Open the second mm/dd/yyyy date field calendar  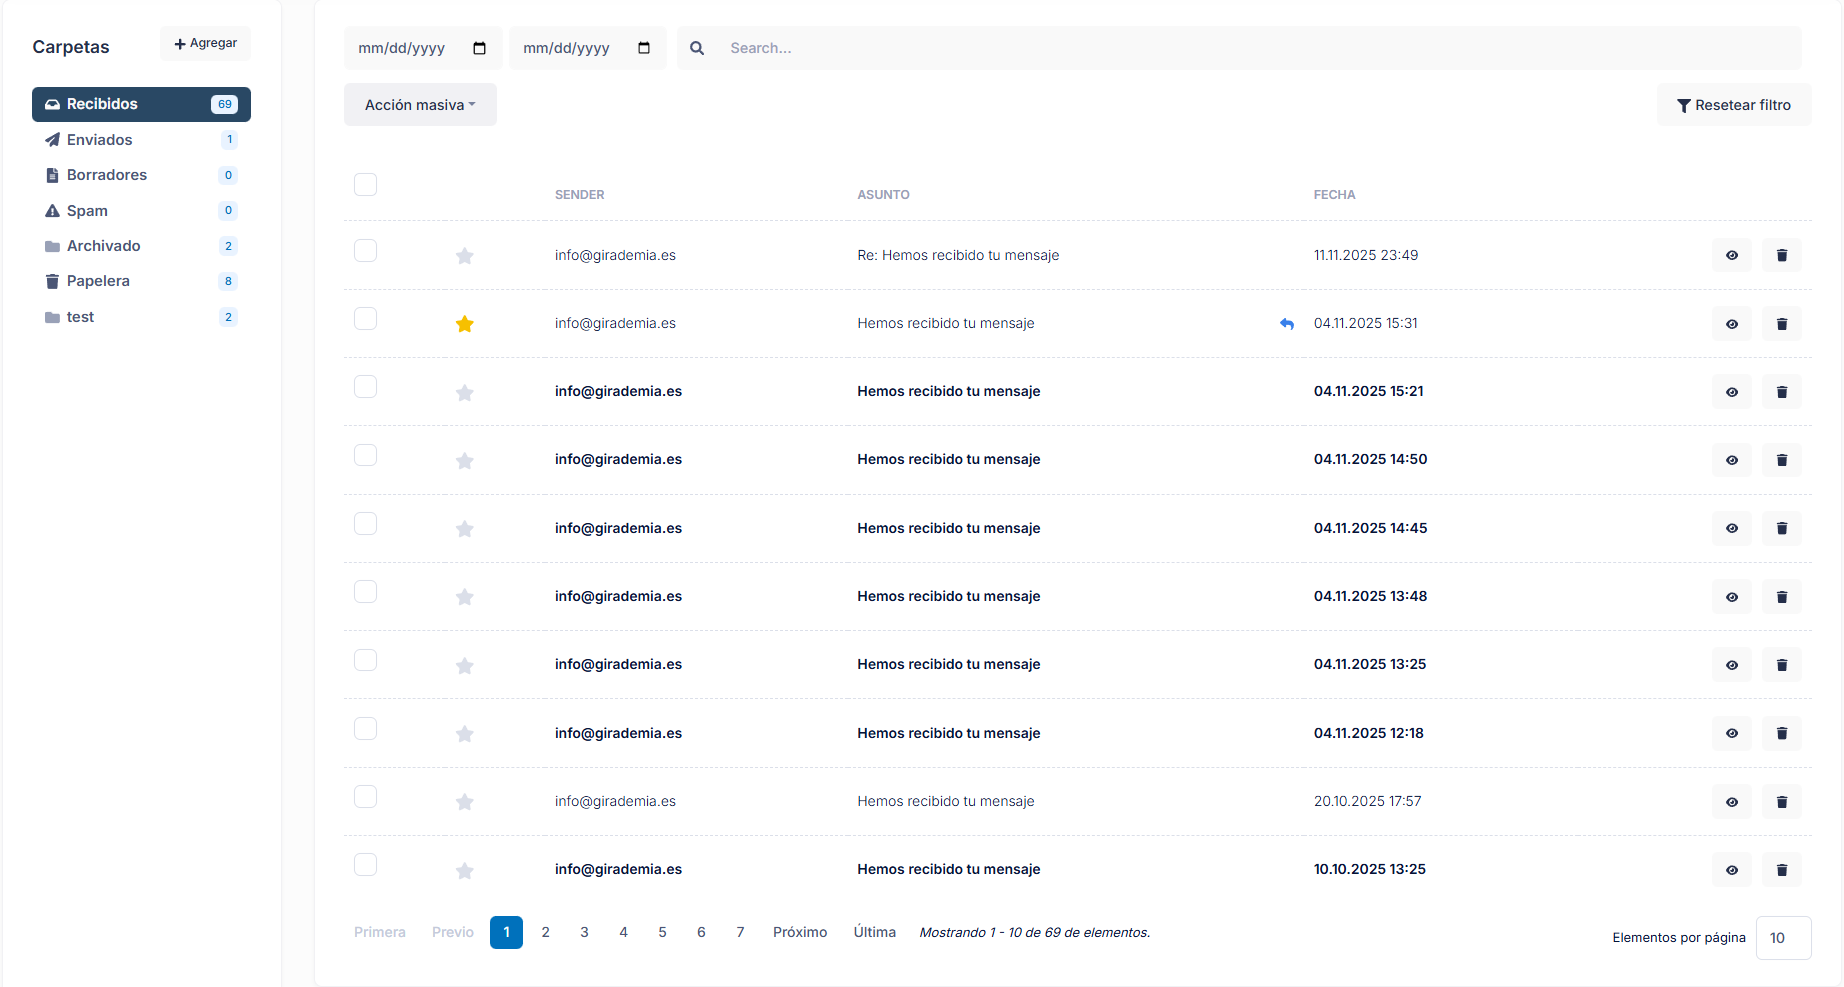click(x=645, y=47)
